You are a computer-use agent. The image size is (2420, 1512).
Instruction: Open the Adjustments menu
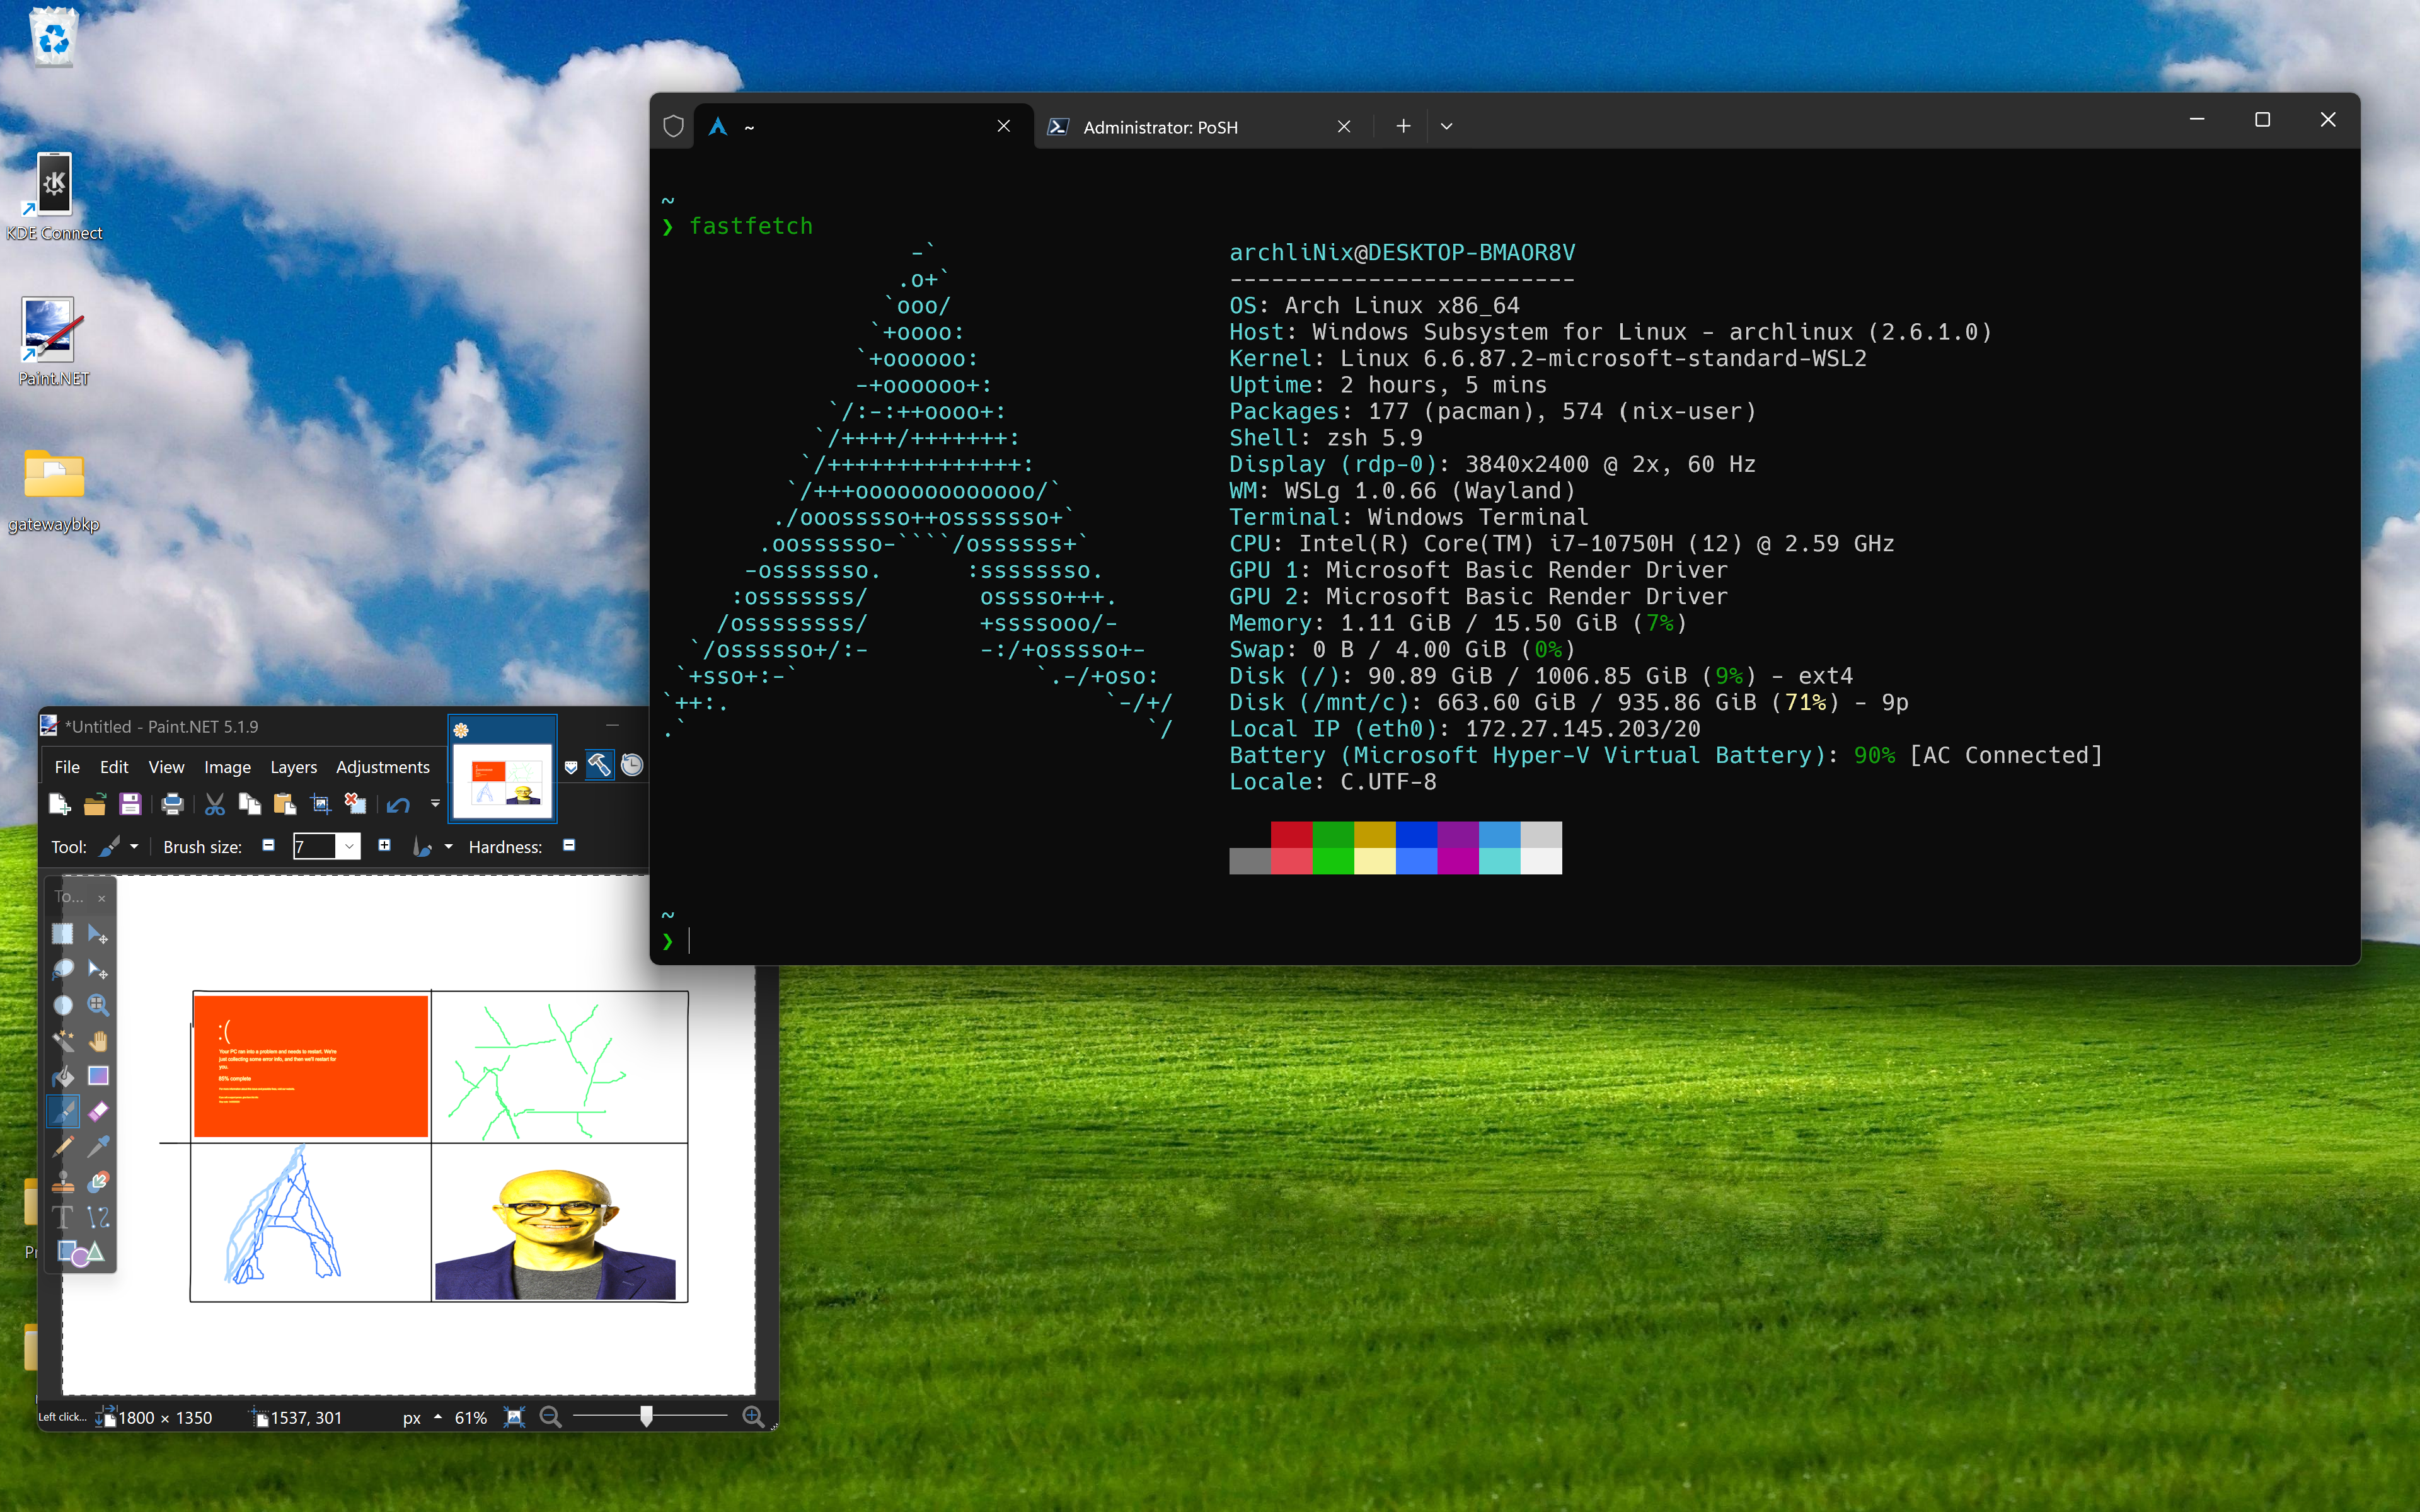tap(382, 767)
